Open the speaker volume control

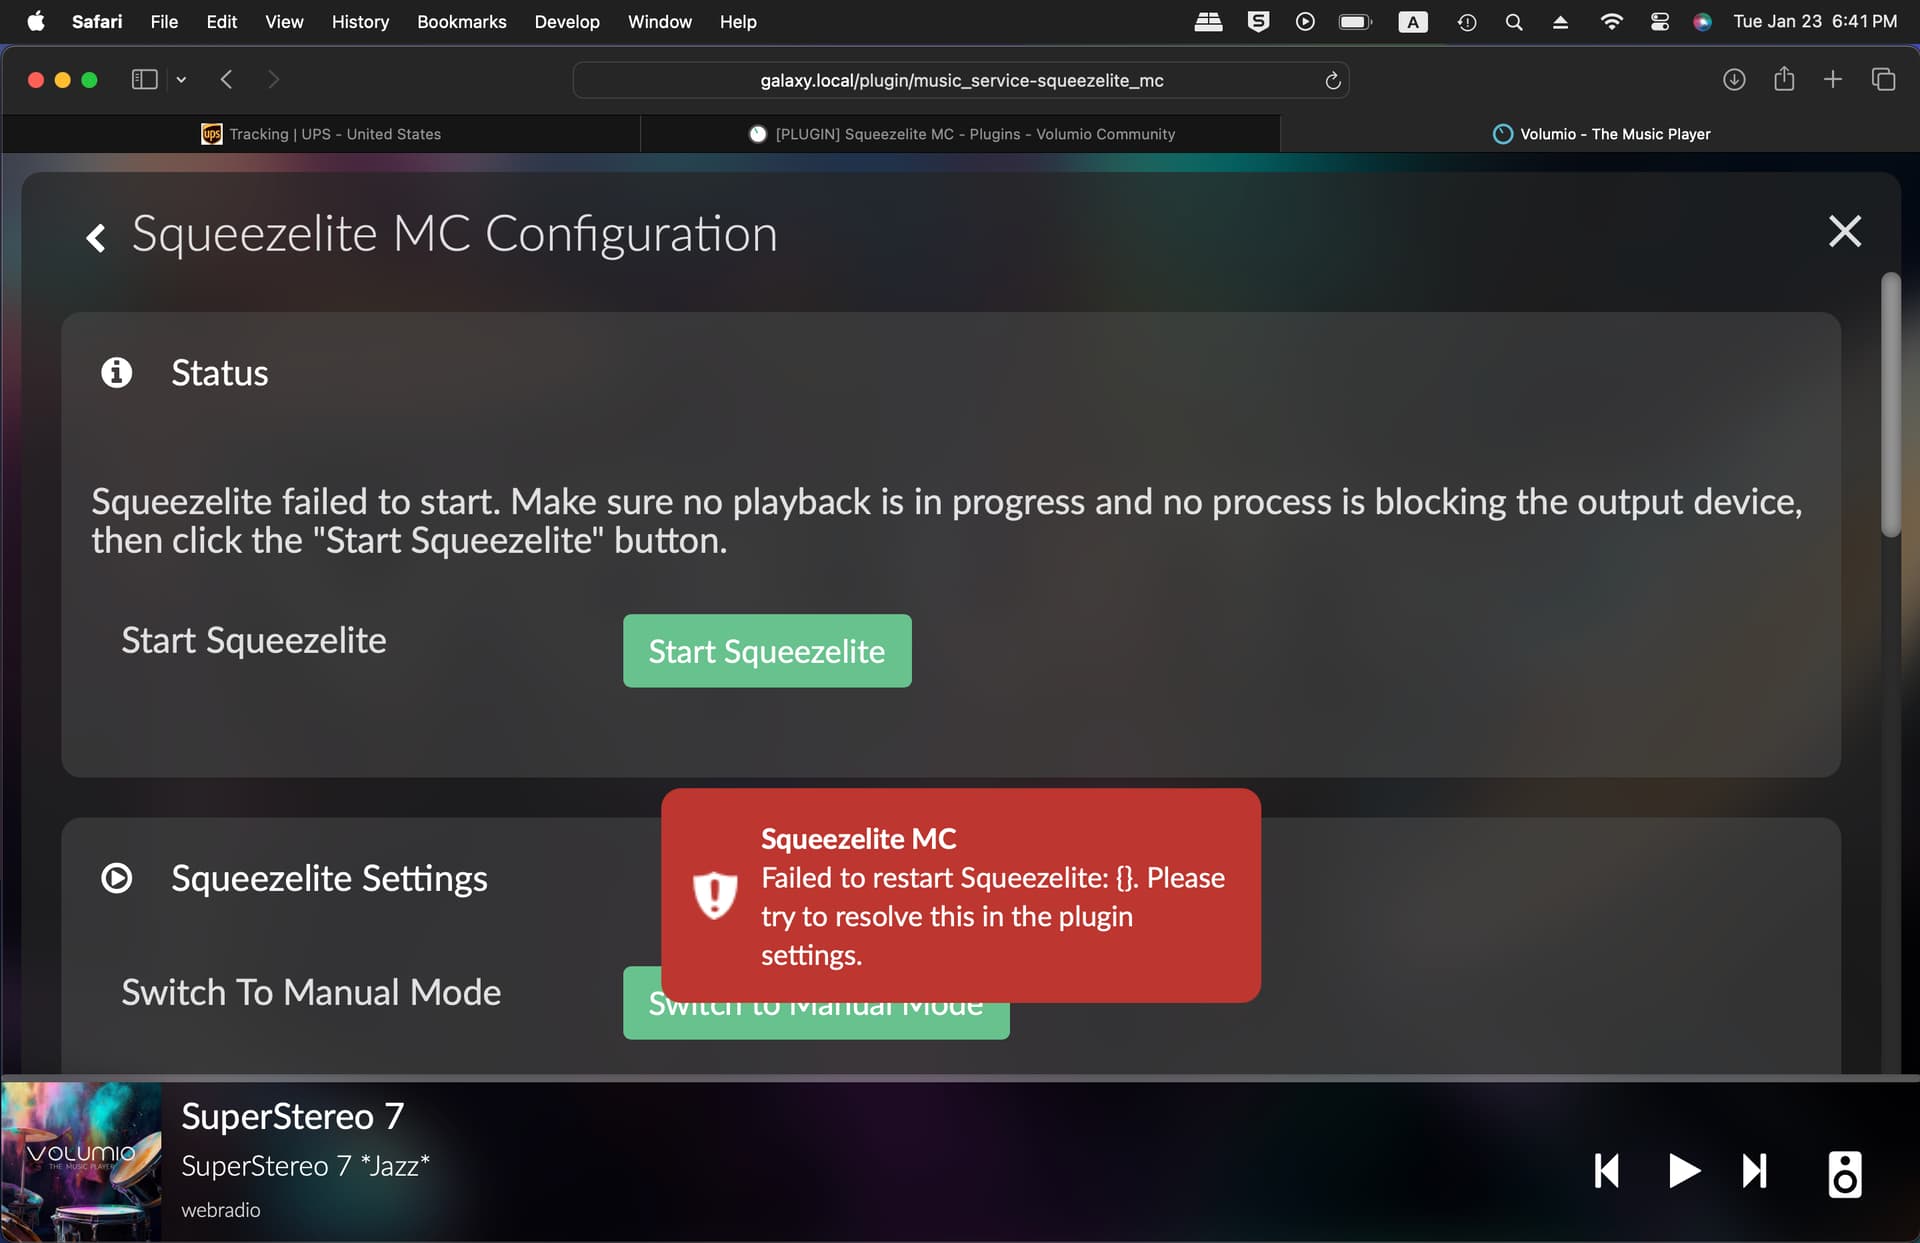pyautogui.click(x=1844, y=1173)
